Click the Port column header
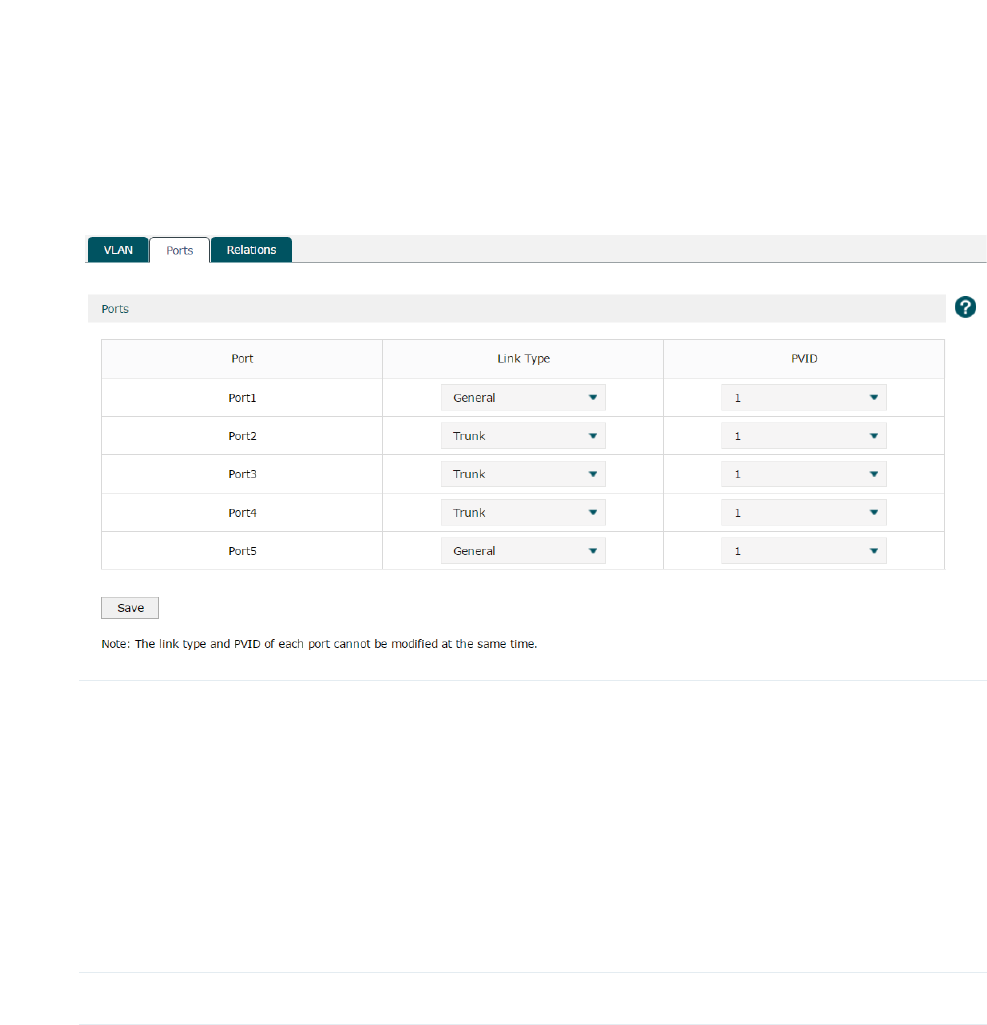The image size is (987, 1025). tap(242, 359)
